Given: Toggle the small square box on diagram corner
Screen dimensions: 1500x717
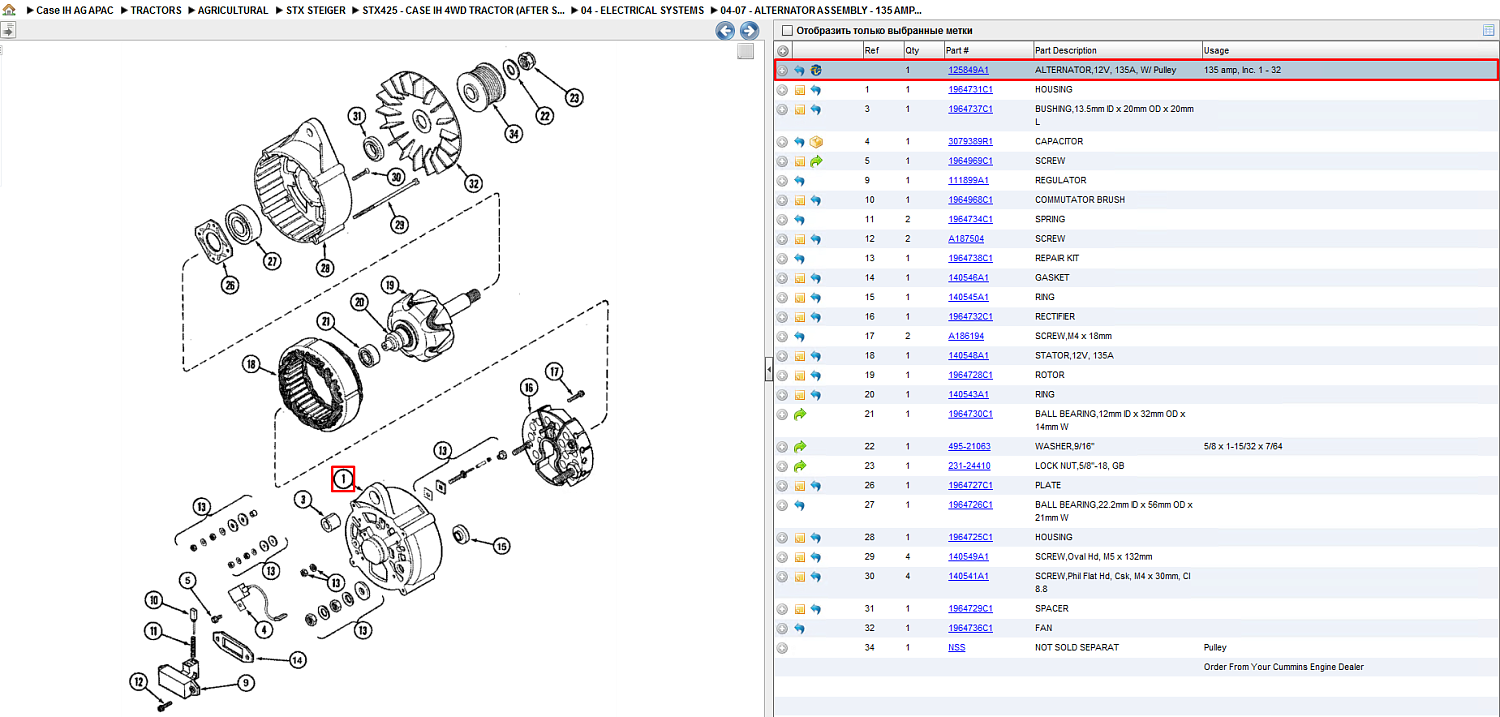Looking at the screenshot, I should 745,52.
